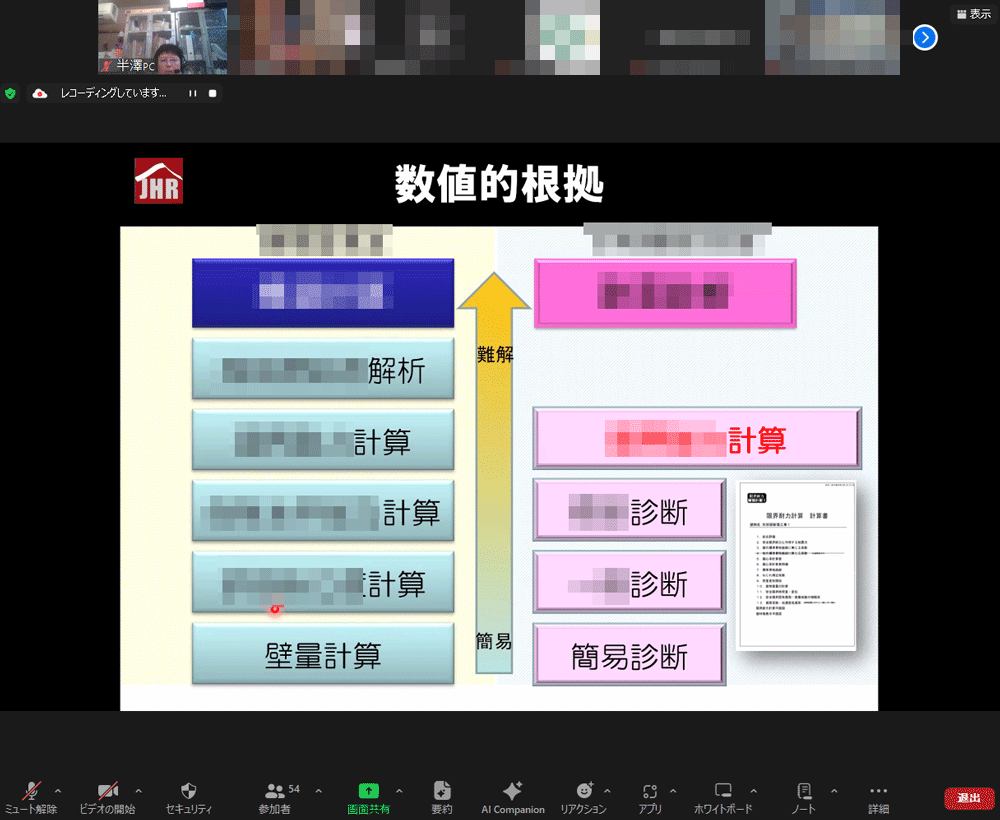Pause the recording
1000x820 pixels.
pos(192,93)
